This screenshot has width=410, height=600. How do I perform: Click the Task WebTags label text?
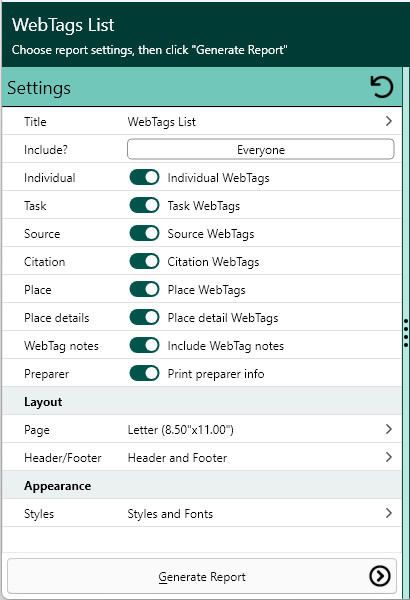[x=204, y=206]
